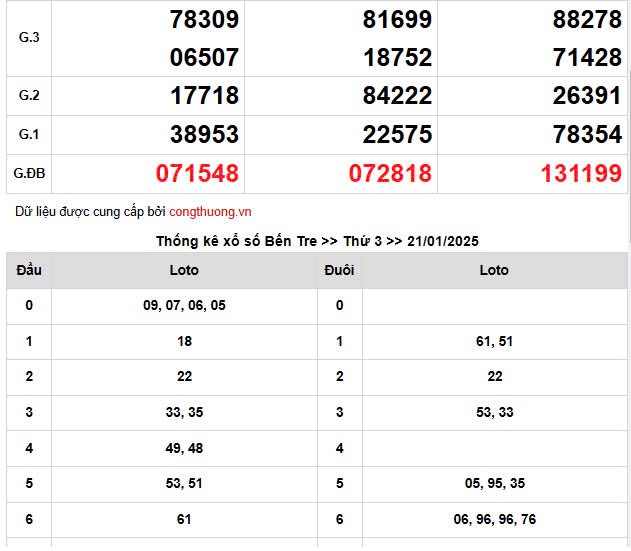Image resolution: width=631 pixels, height=551 pixels.
Task: Open the congthuong.vn source link
Action: pyautogui.click(x=210, y=212)
